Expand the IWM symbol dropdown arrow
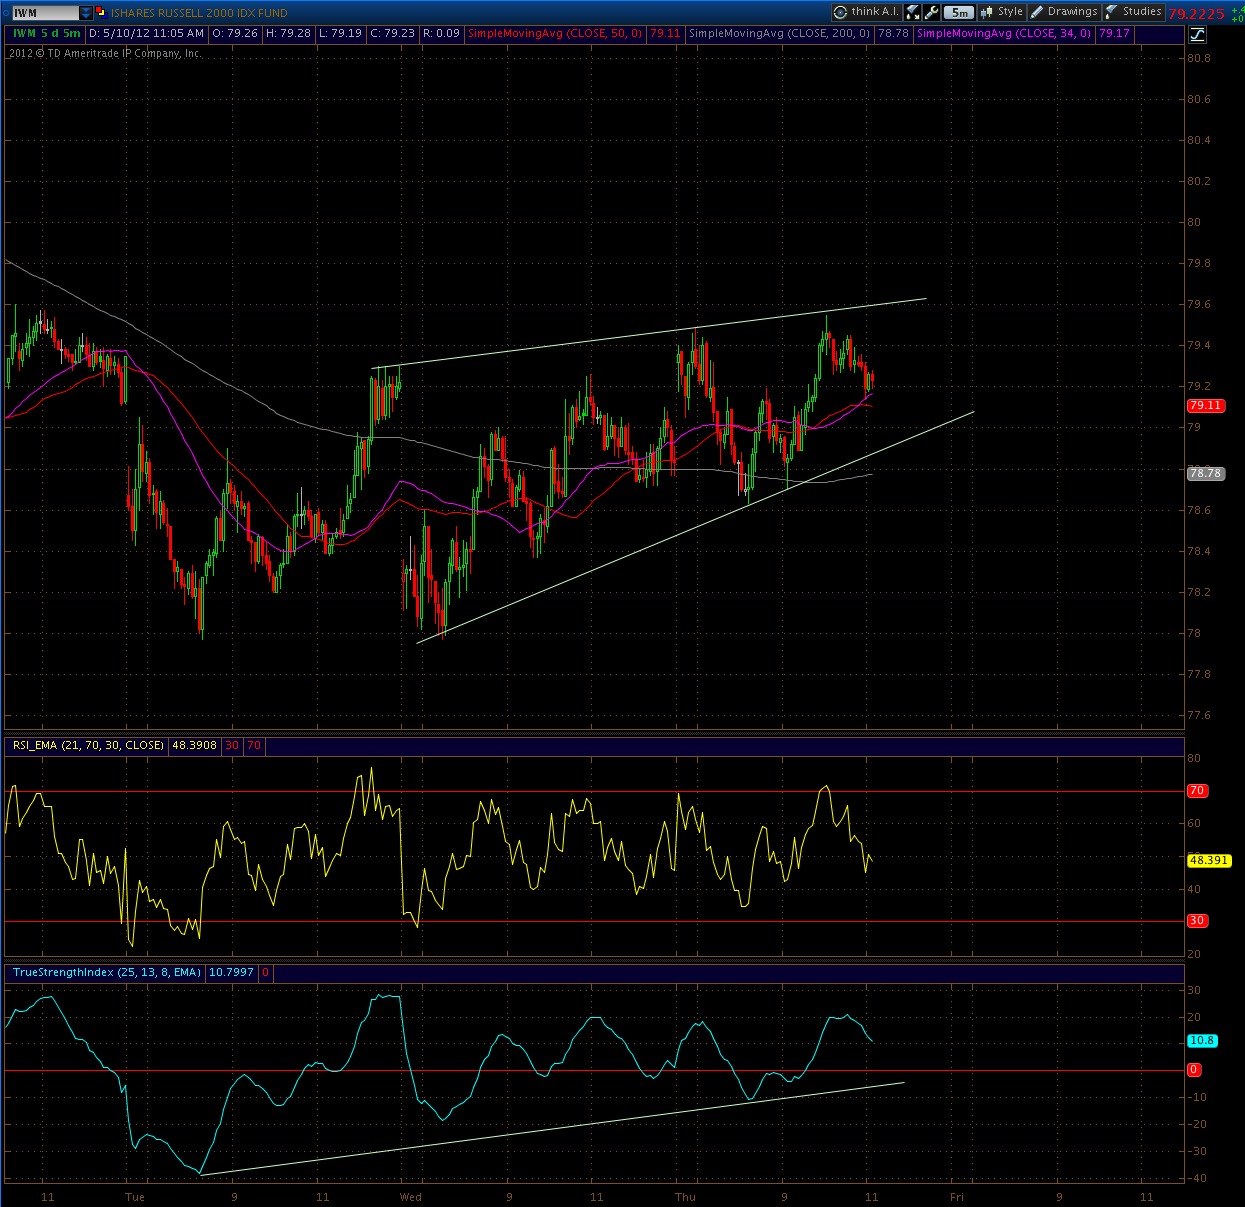This screenshot has height=1207, width=1245. click(86, 13)
